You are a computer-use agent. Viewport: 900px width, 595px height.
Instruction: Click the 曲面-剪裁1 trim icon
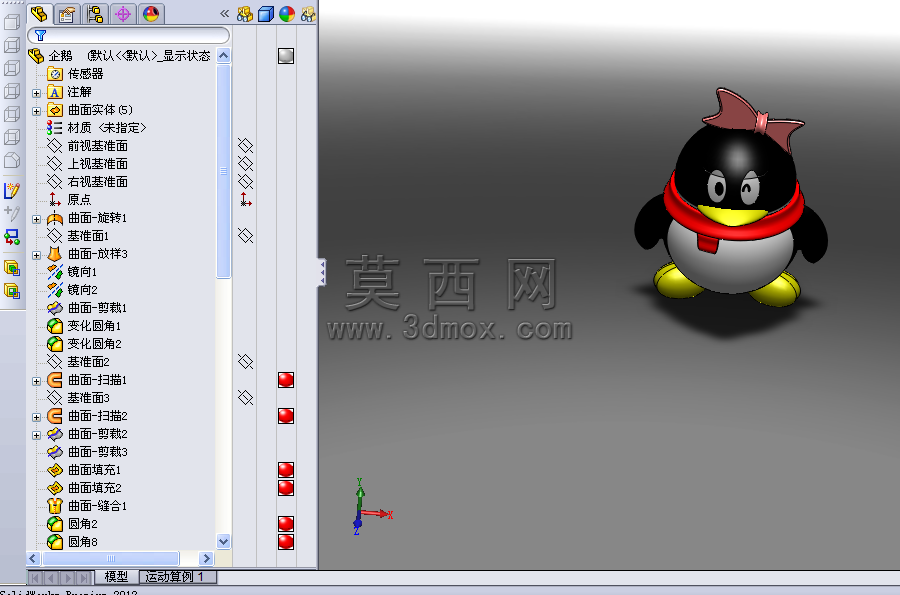[x=55, y=308]
